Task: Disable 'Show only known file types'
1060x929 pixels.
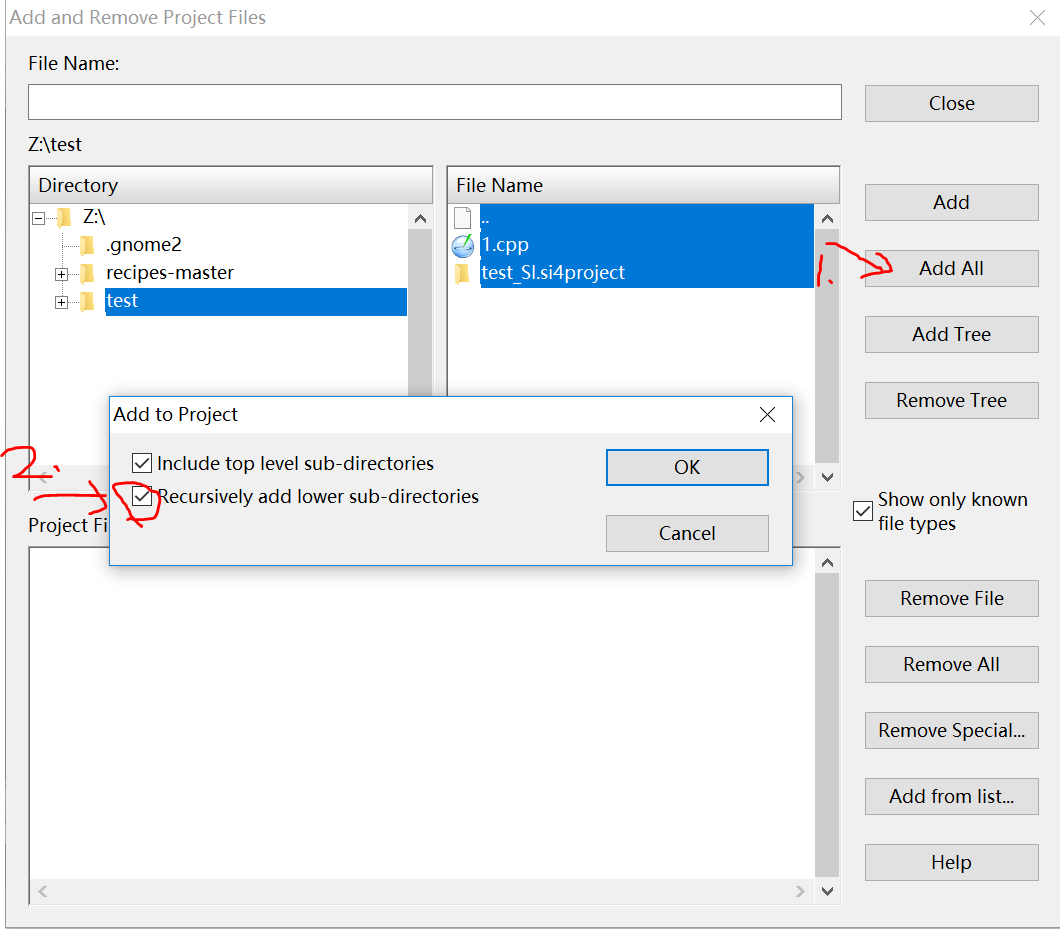Action: click(862, 511)
